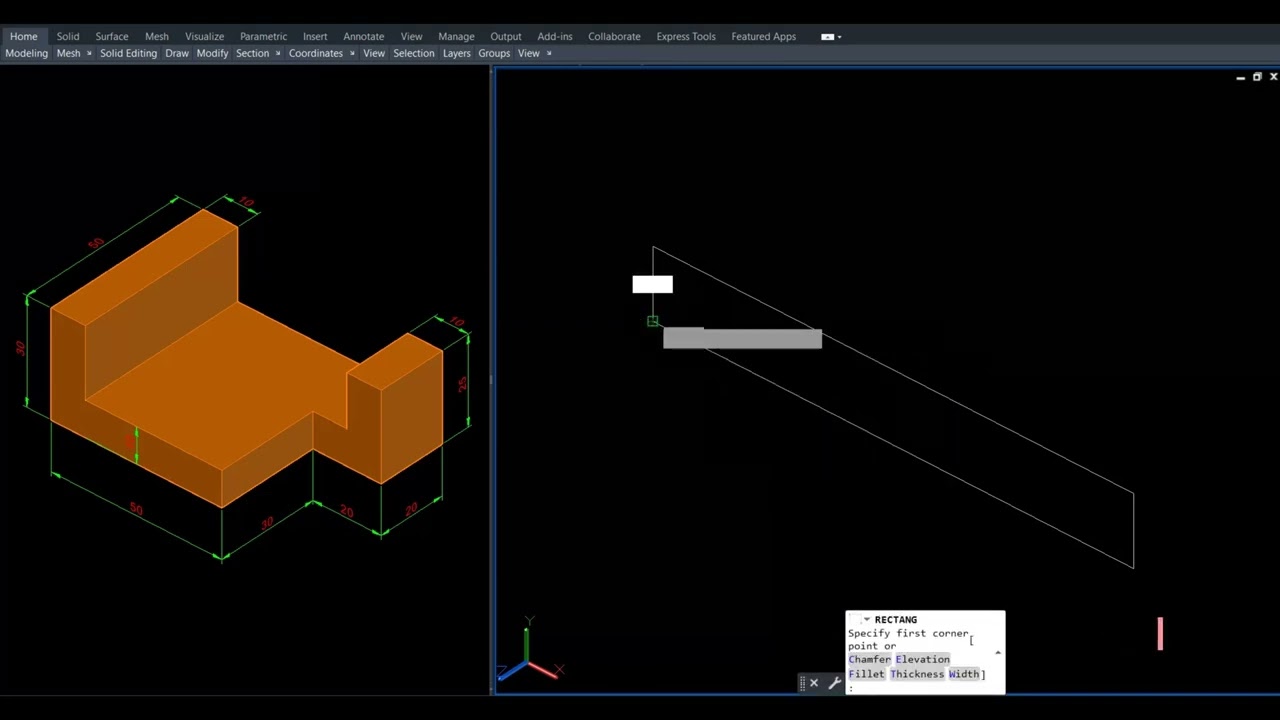Open dialog launcher arrow after last View panel
The width and height of the screenshot is (1280, 720).
(549, 53)
